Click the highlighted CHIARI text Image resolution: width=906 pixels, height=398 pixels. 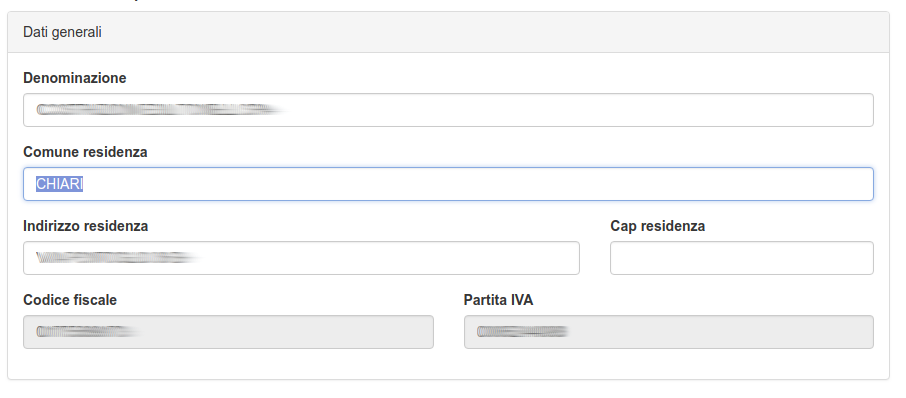click(60, 184)
